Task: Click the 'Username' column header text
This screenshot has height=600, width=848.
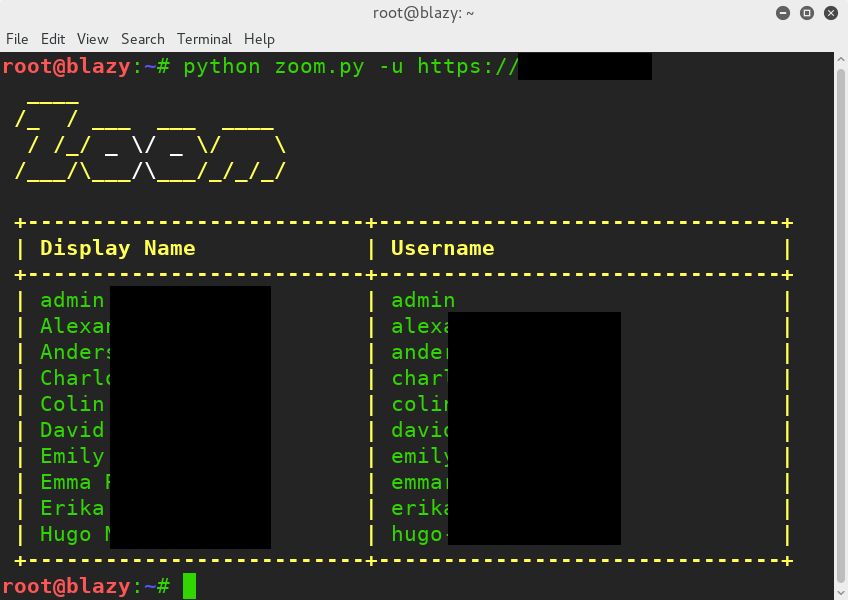Action: 443,248
